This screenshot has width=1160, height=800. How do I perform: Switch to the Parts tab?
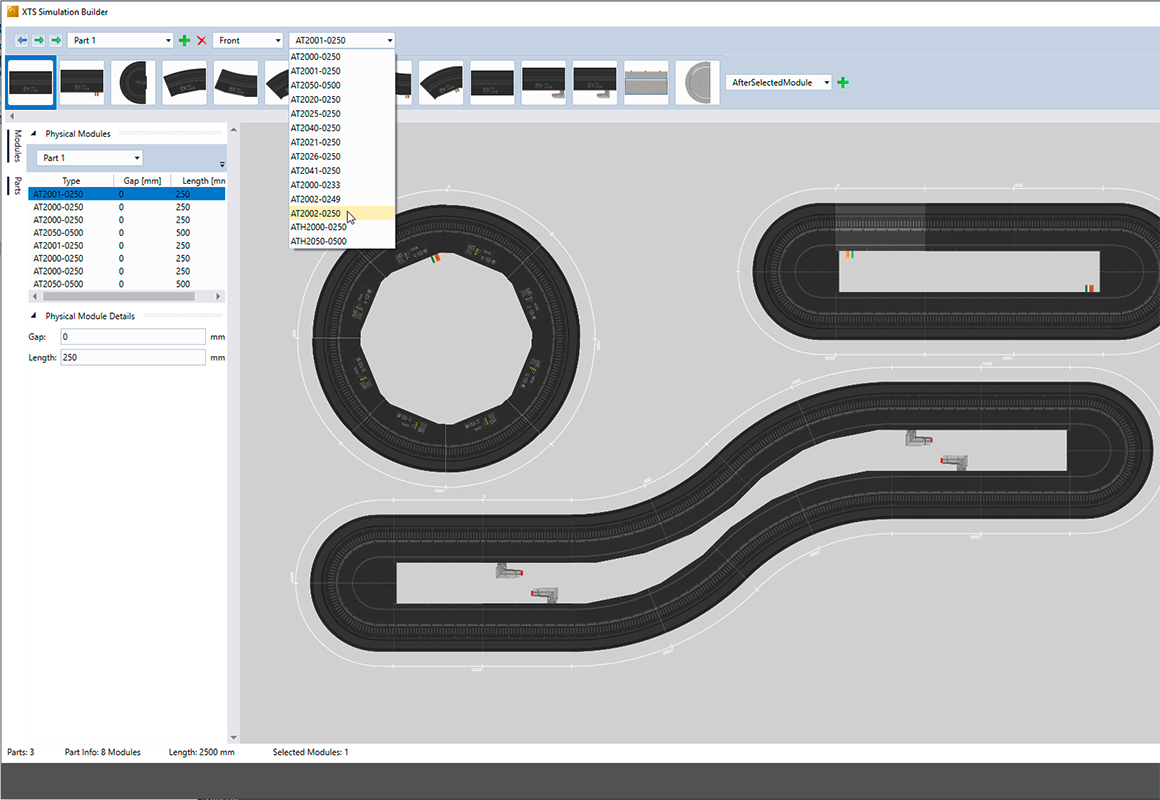(x=14, y=187)
